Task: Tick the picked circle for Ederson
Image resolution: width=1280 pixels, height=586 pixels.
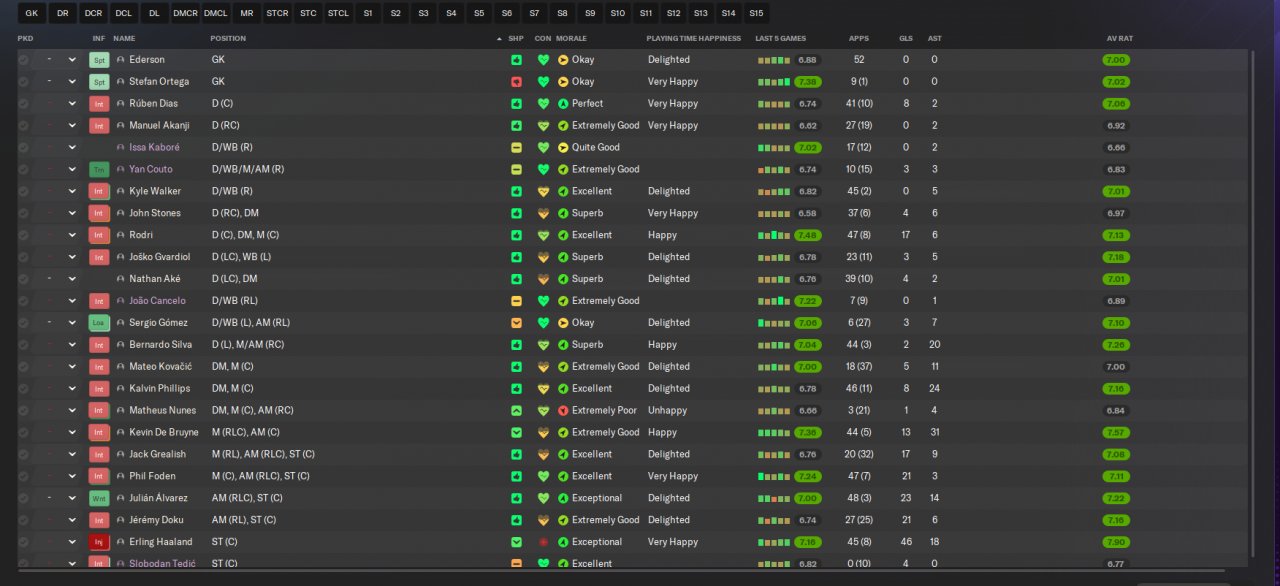Action: point(23,60)
